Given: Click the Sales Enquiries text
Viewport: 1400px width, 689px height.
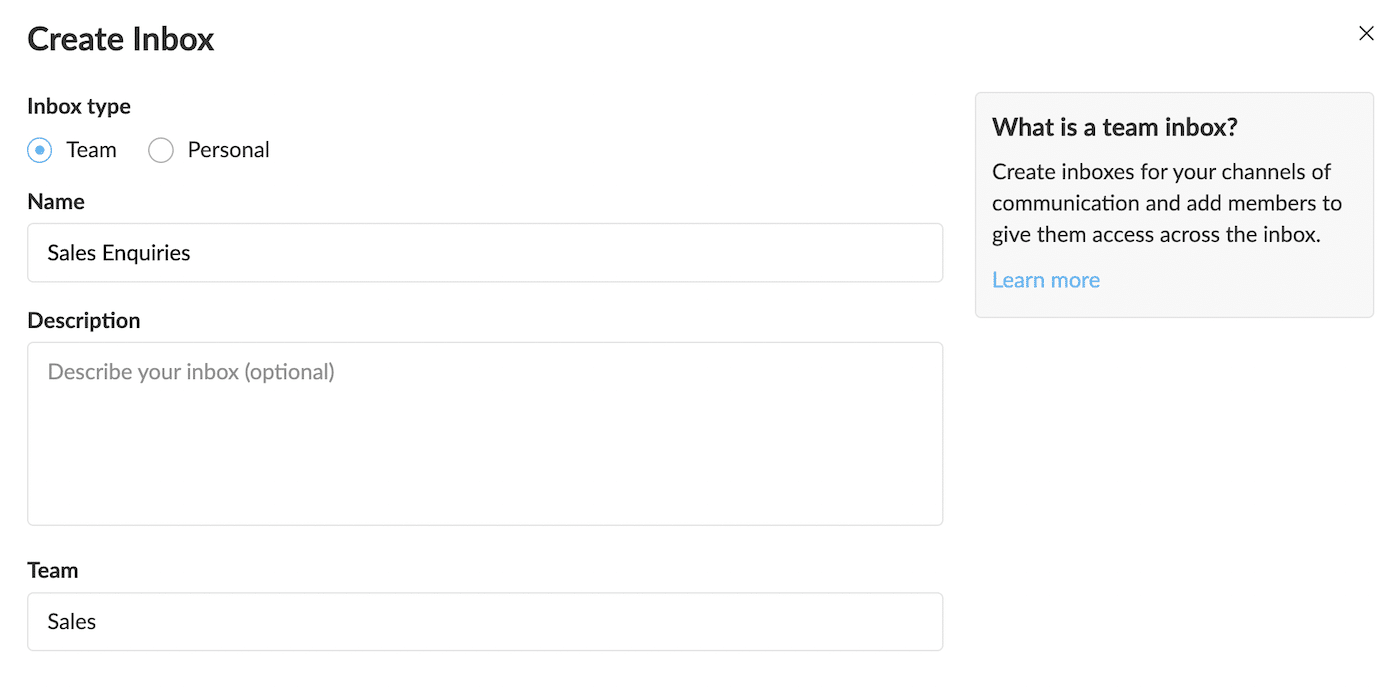Looking at the screenshot, I should pos(117,252).
